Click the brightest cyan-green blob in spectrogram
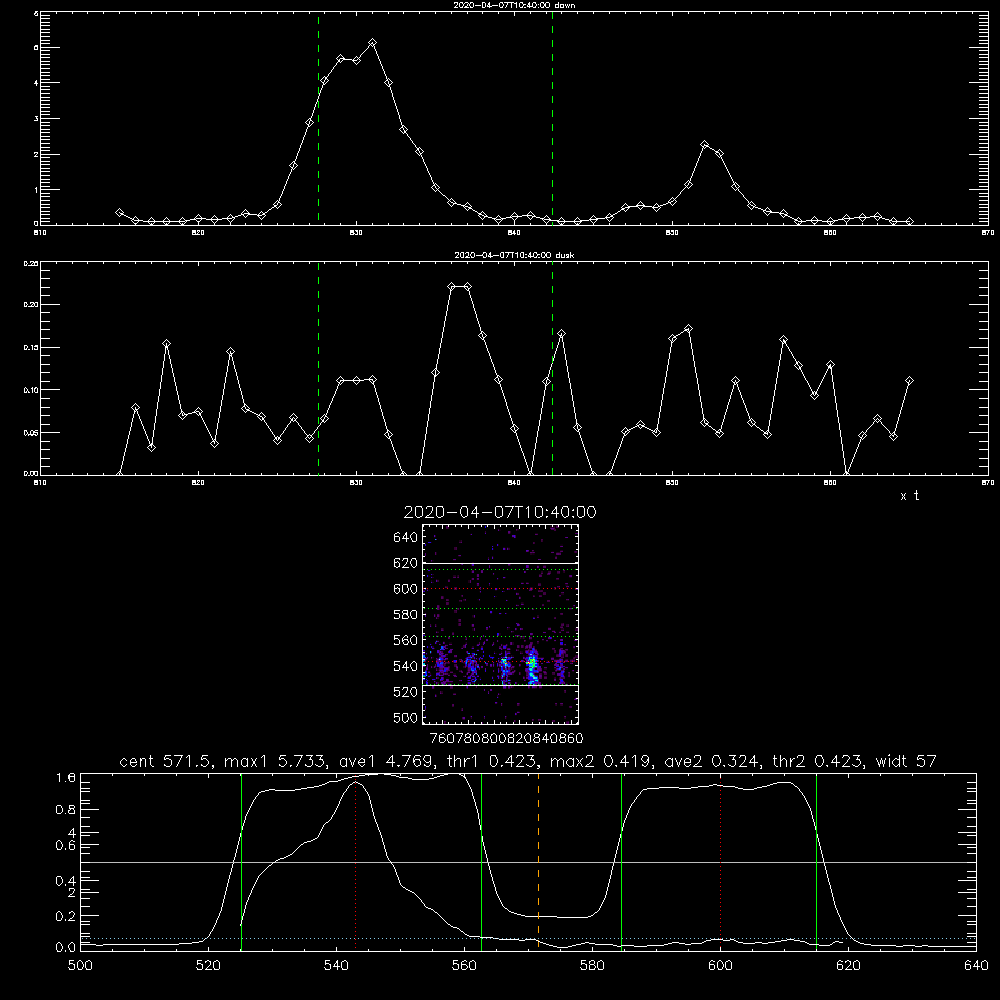1000x1000 pixels. 531,668
